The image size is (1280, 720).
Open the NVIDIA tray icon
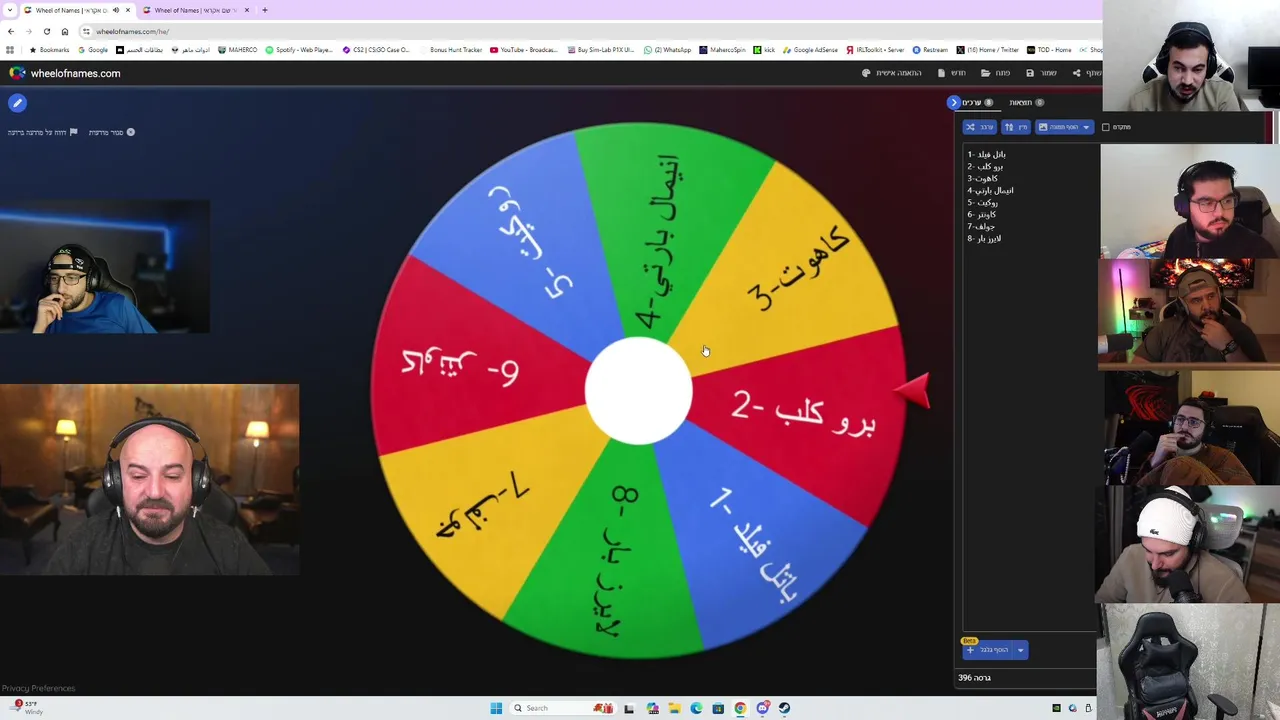[1056, 708]
